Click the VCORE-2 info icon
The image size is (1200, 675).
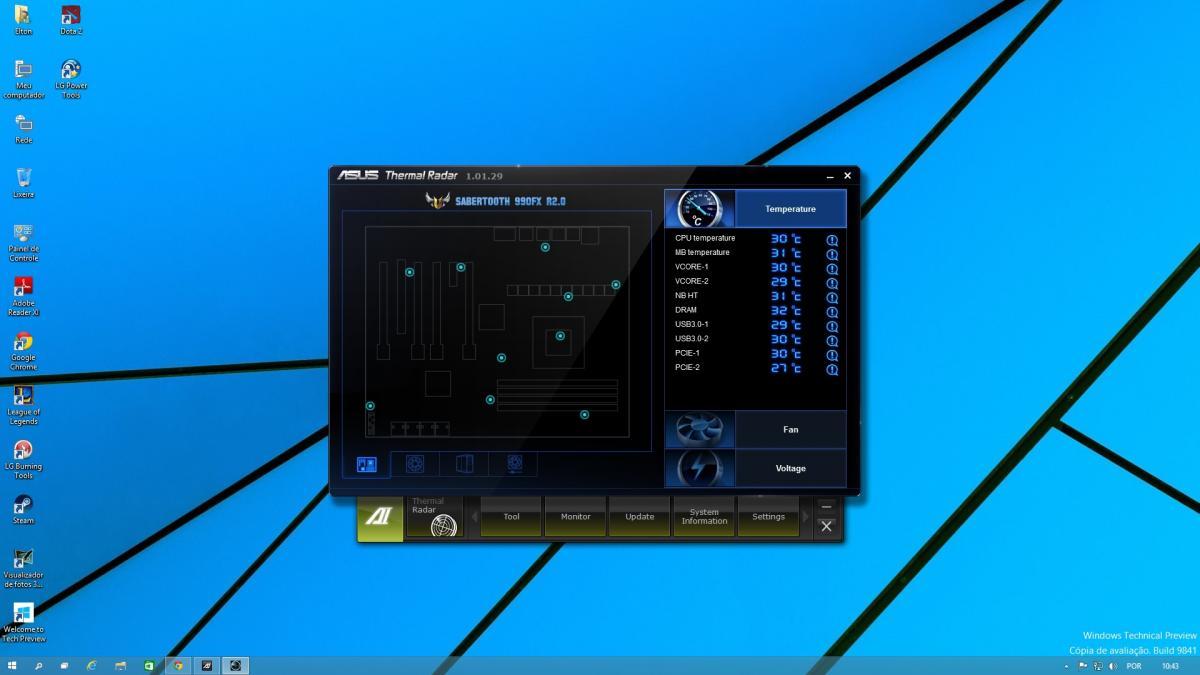pyautogui.click(x=832, y=283)
